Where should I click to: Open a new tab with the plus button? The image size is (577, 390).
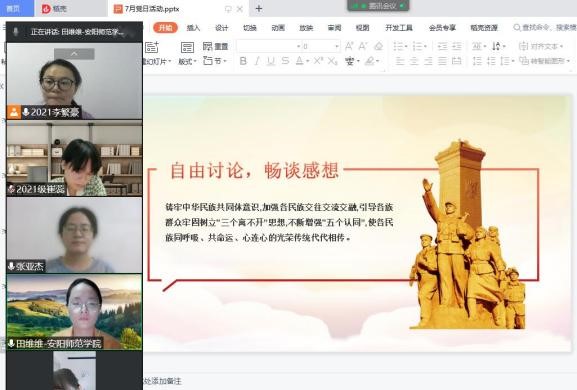259,9
